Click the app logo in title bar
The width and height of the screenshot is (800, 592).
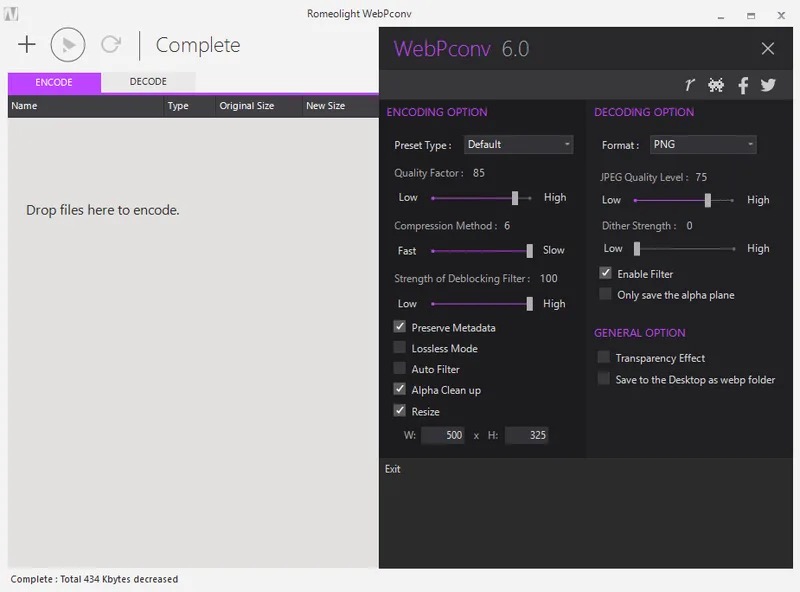pyautogui.click(x=11, y=14)
